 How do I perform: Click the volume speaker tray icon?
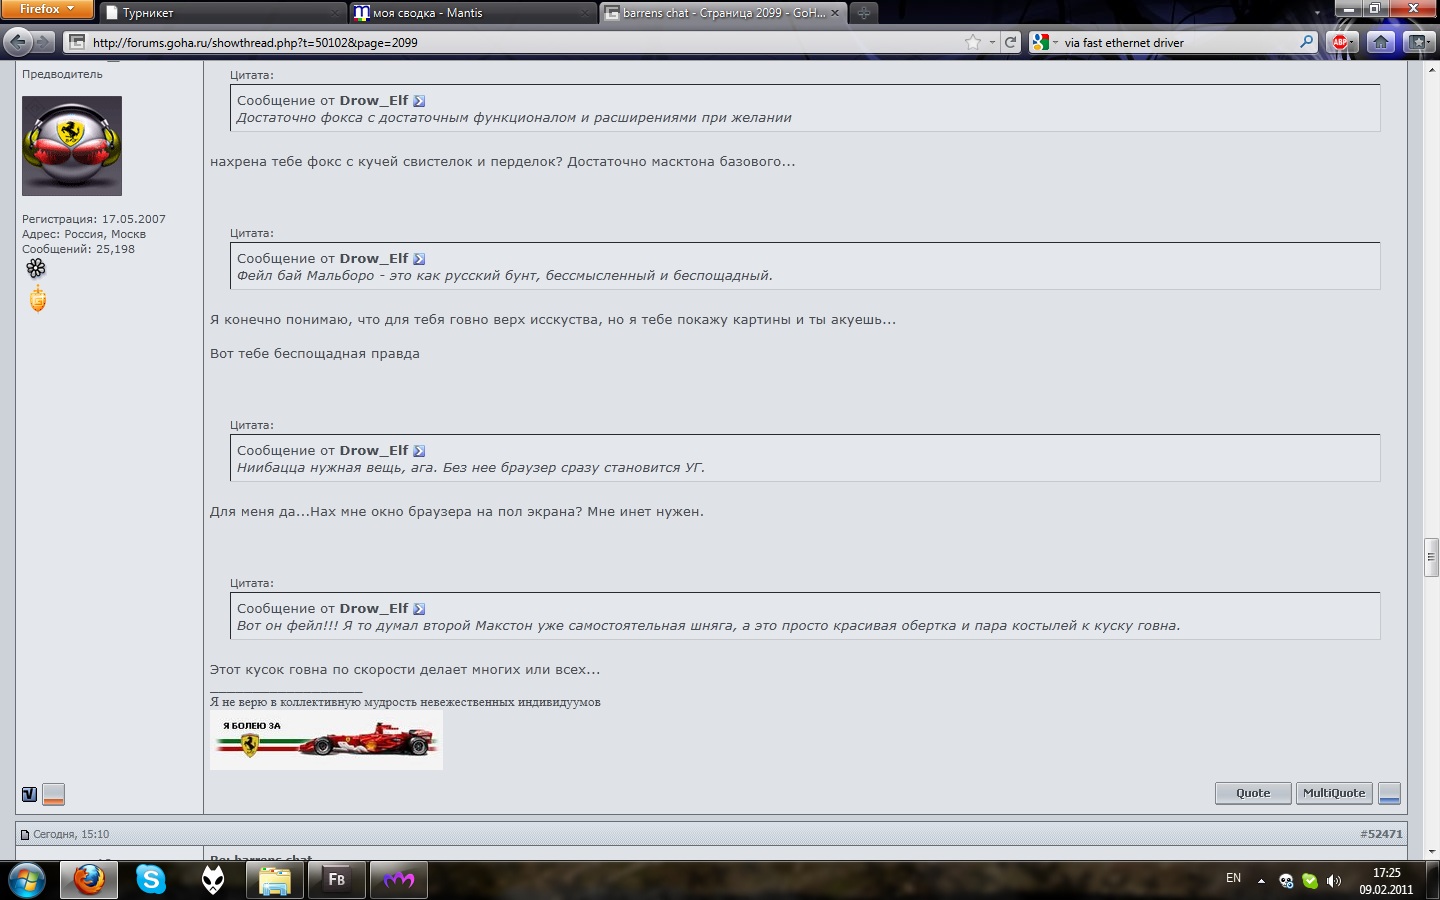[x=1333, y=881]
